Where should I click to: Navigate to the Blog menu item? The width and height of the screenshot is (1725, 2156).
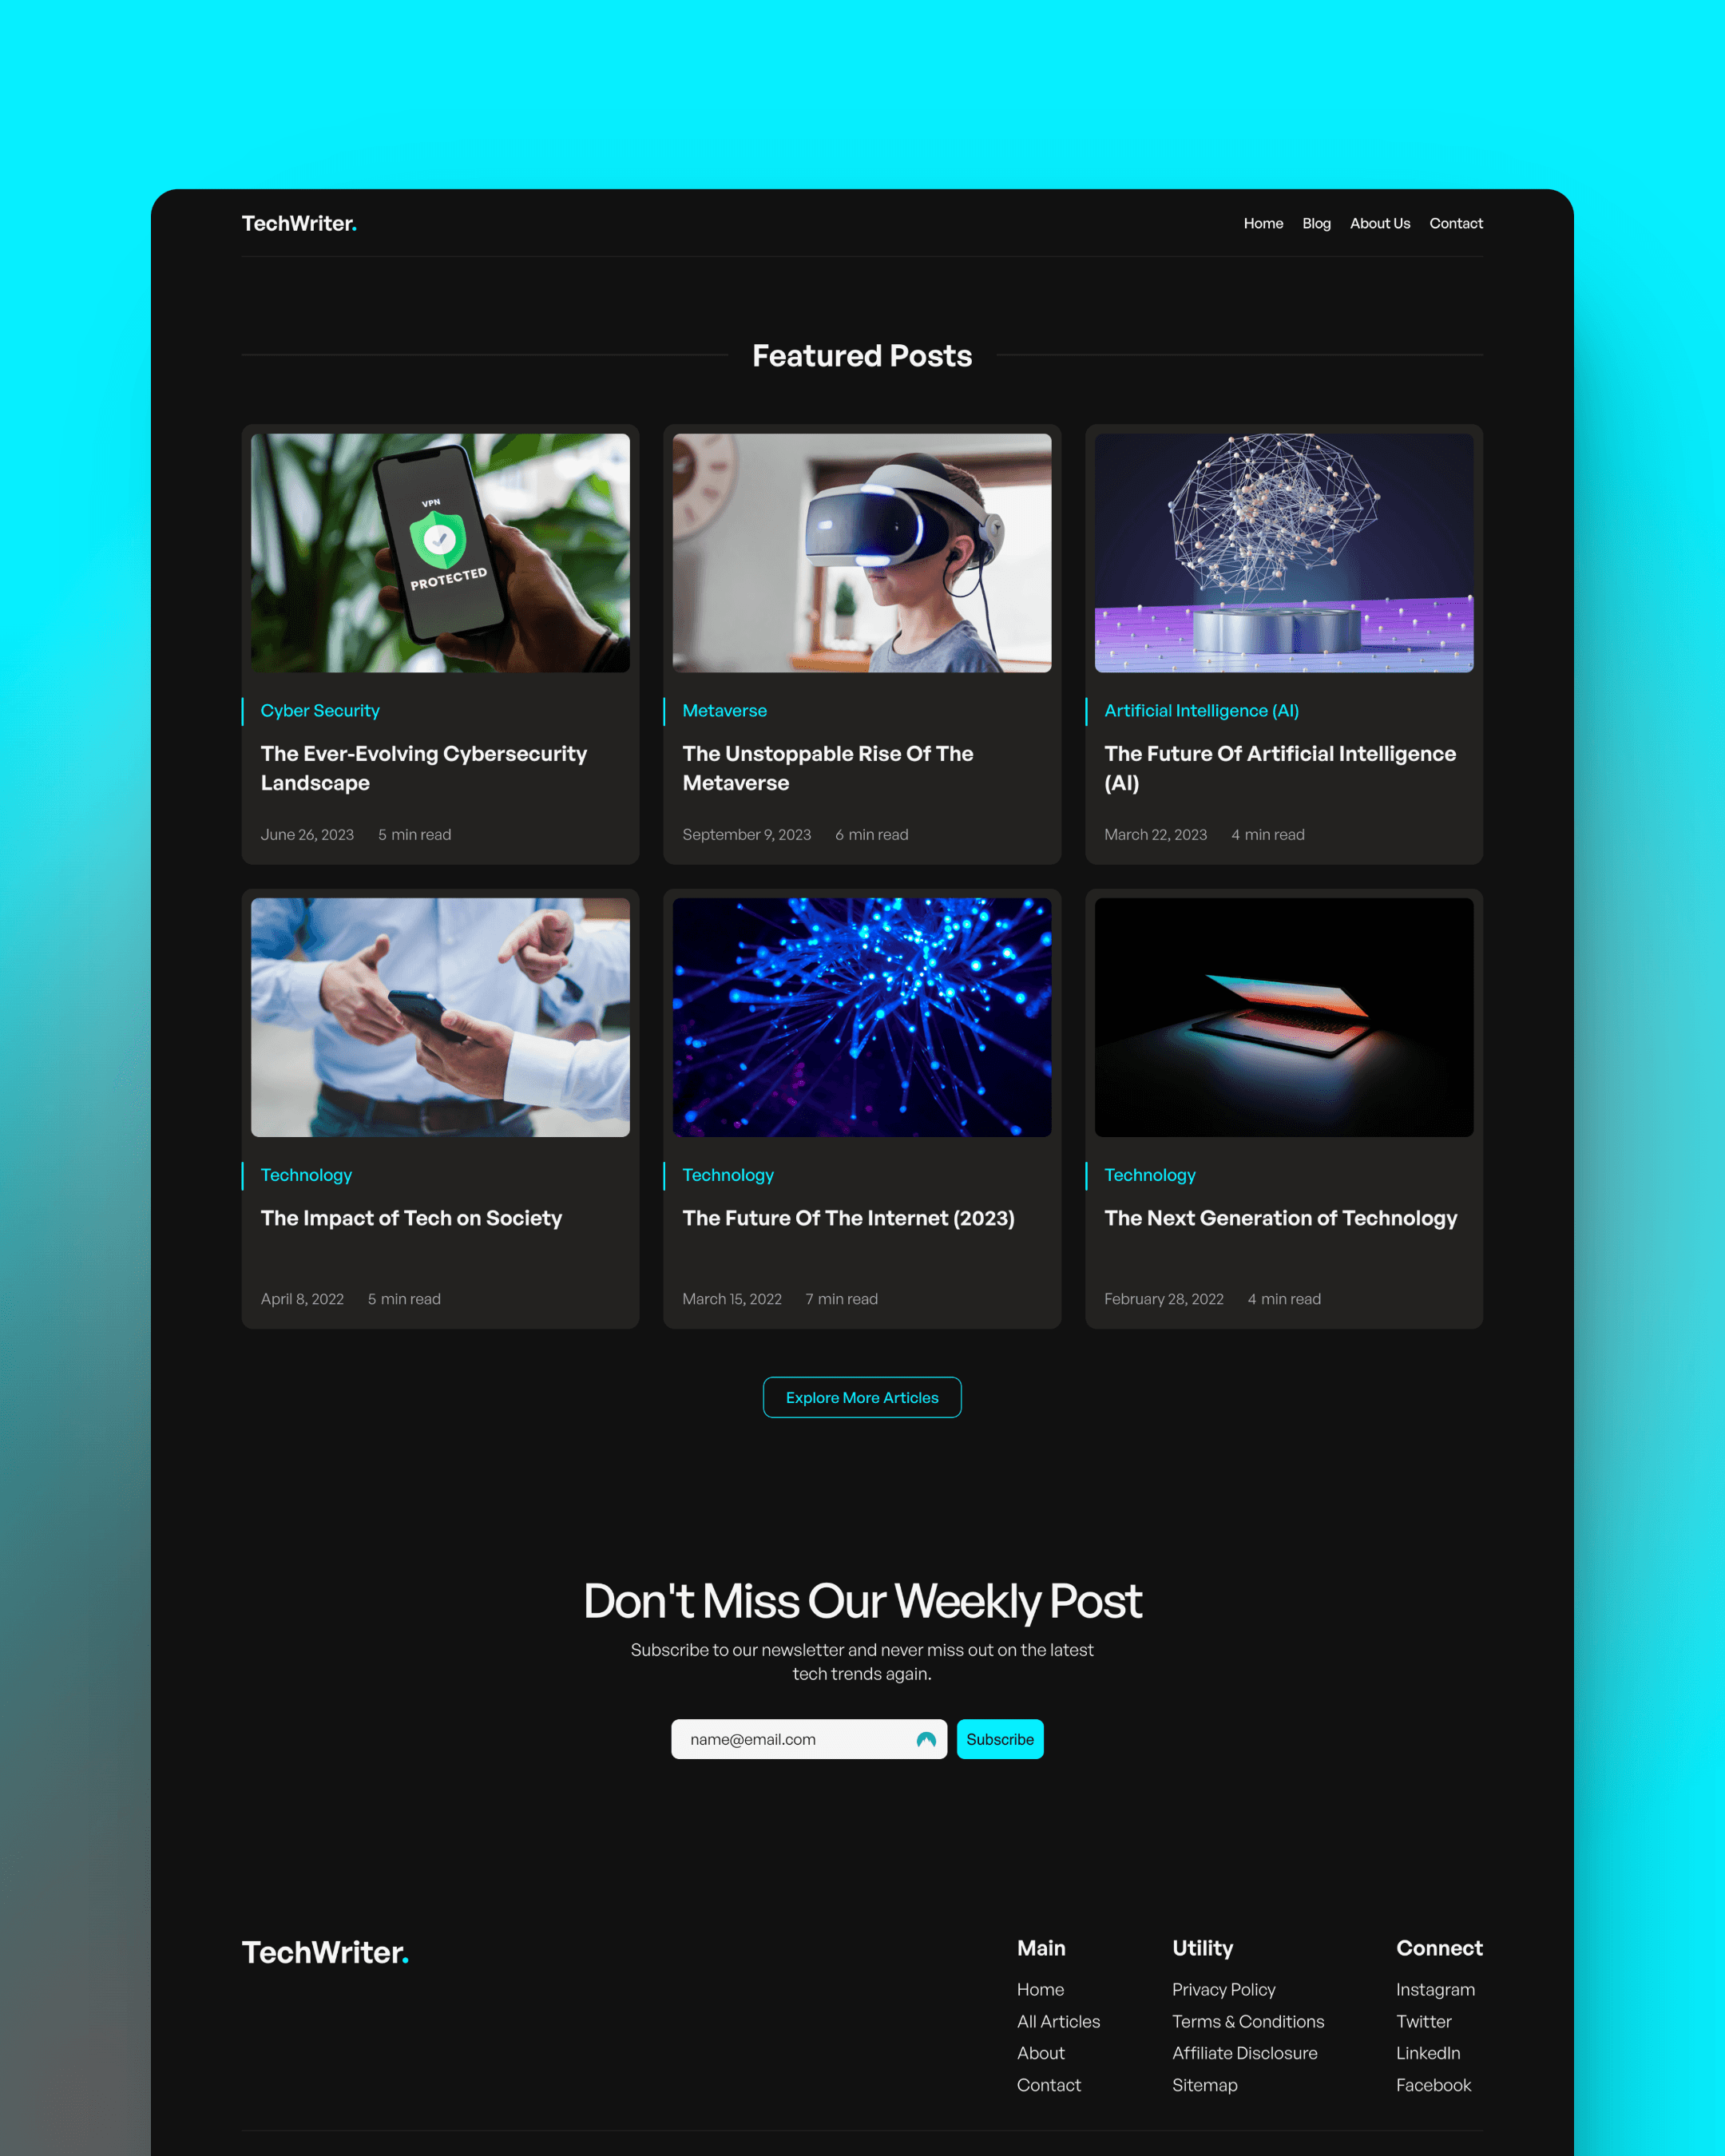[x=1317, y=224]
